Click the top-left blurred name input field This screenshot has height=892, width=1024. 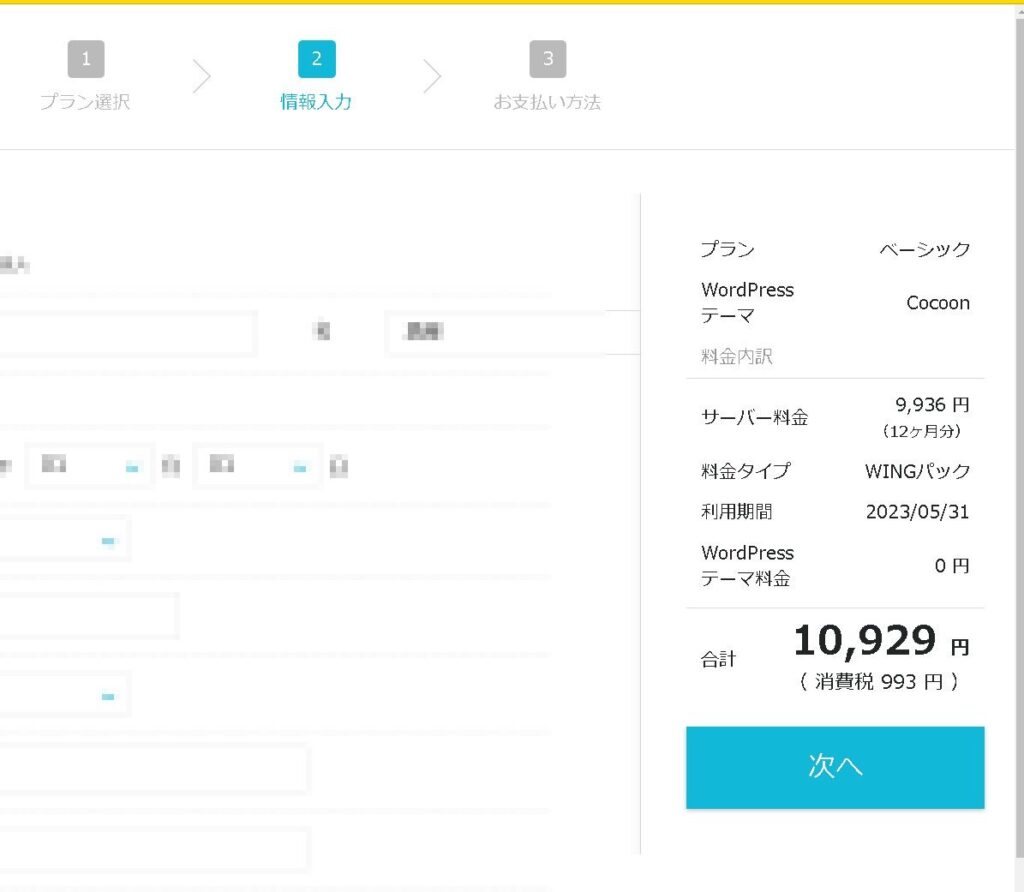click(125, 333)
